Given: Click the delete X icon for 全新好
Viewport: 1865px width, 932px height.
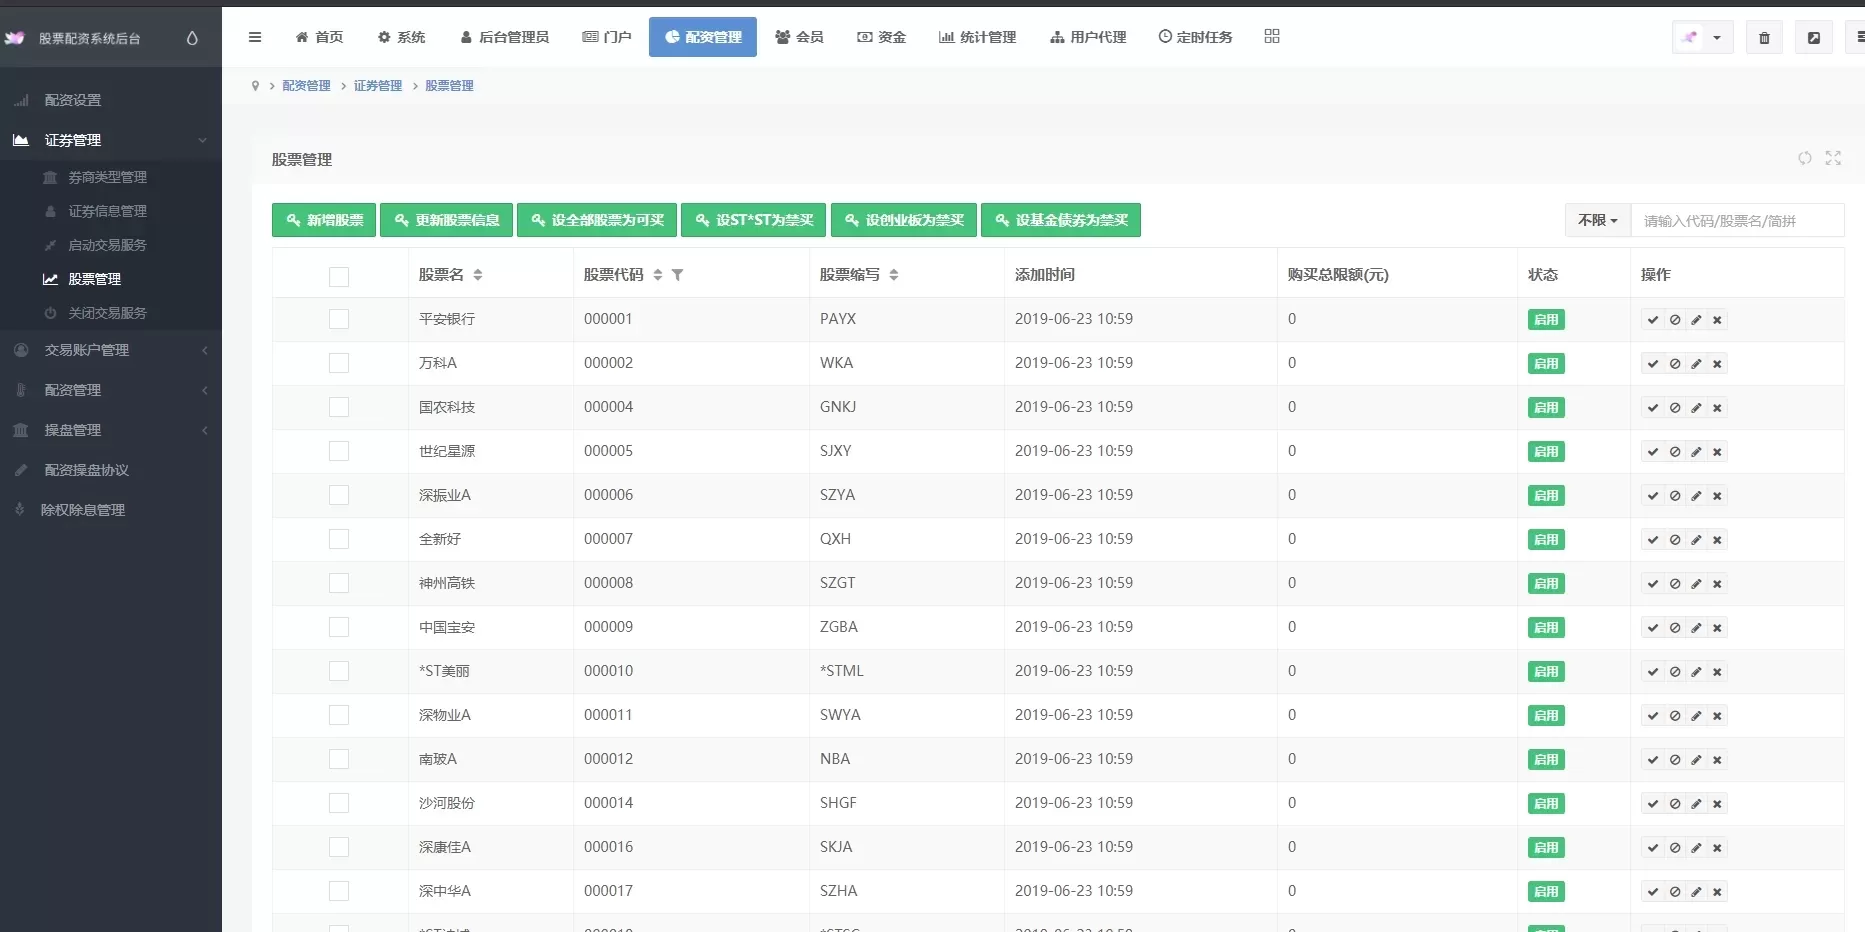Looking at the screenshot, I should tap(1717, 540).
